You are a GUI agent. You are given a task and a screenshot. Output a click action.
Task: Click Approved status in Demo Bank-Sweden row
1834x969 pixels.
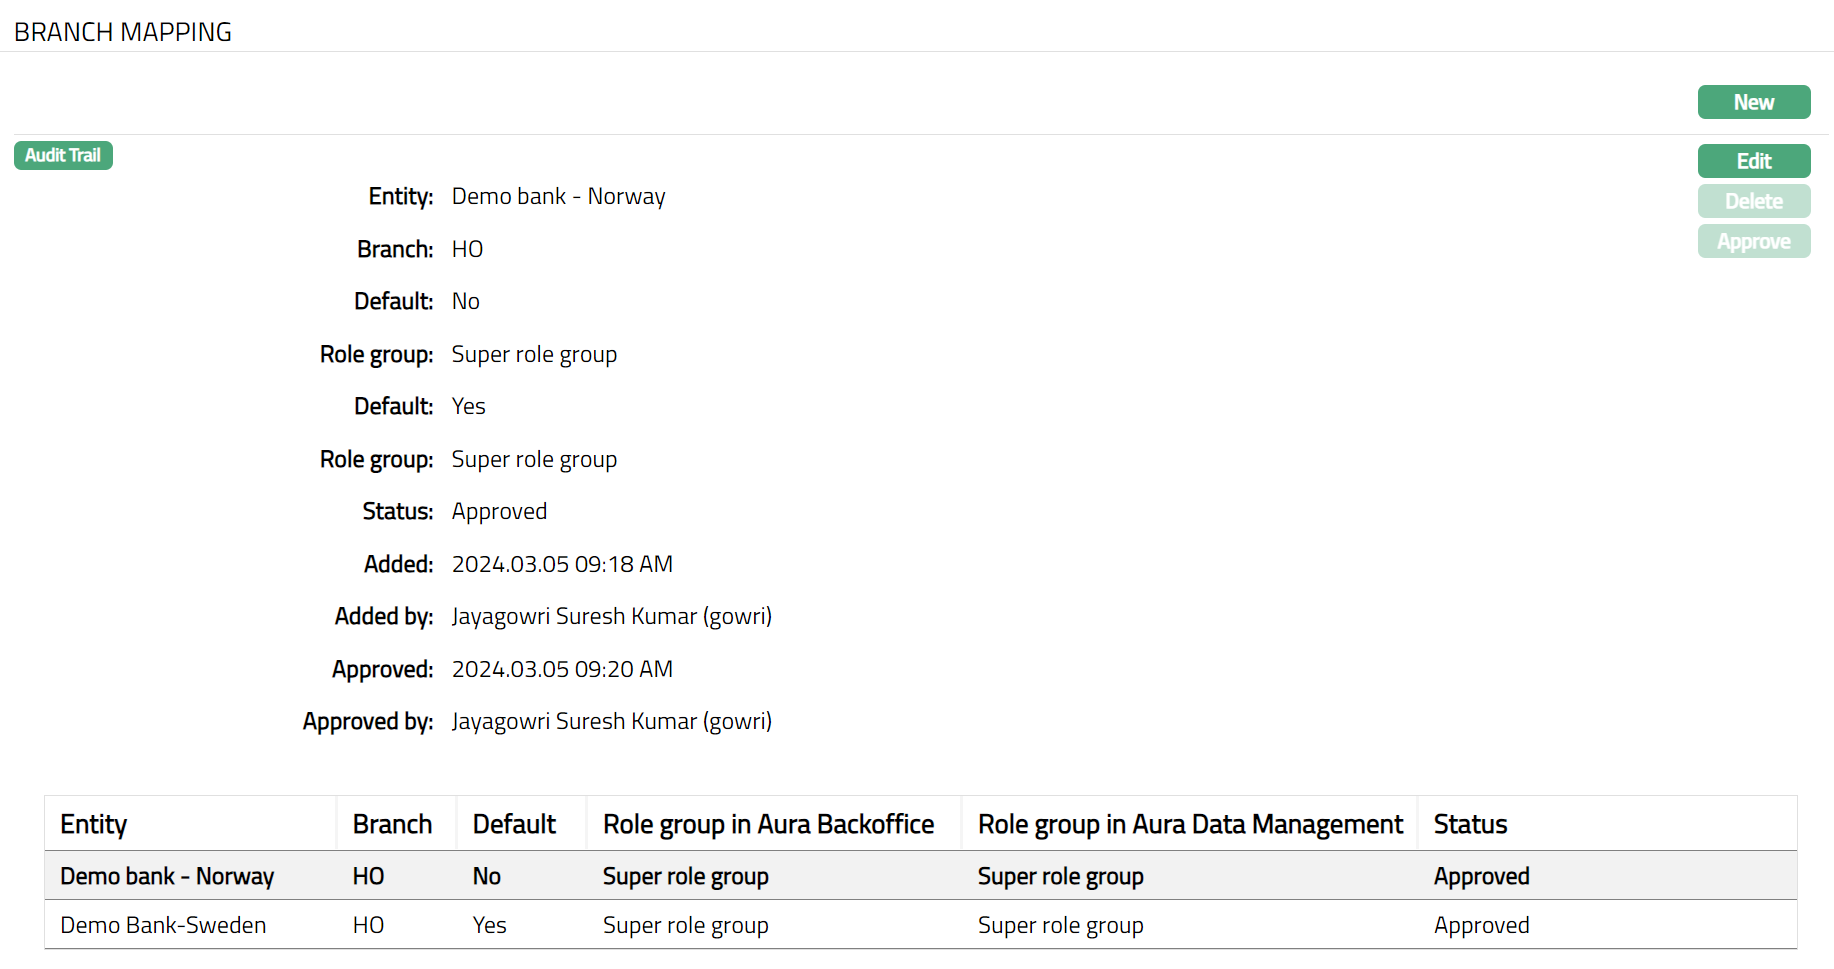coord(1481,925)
